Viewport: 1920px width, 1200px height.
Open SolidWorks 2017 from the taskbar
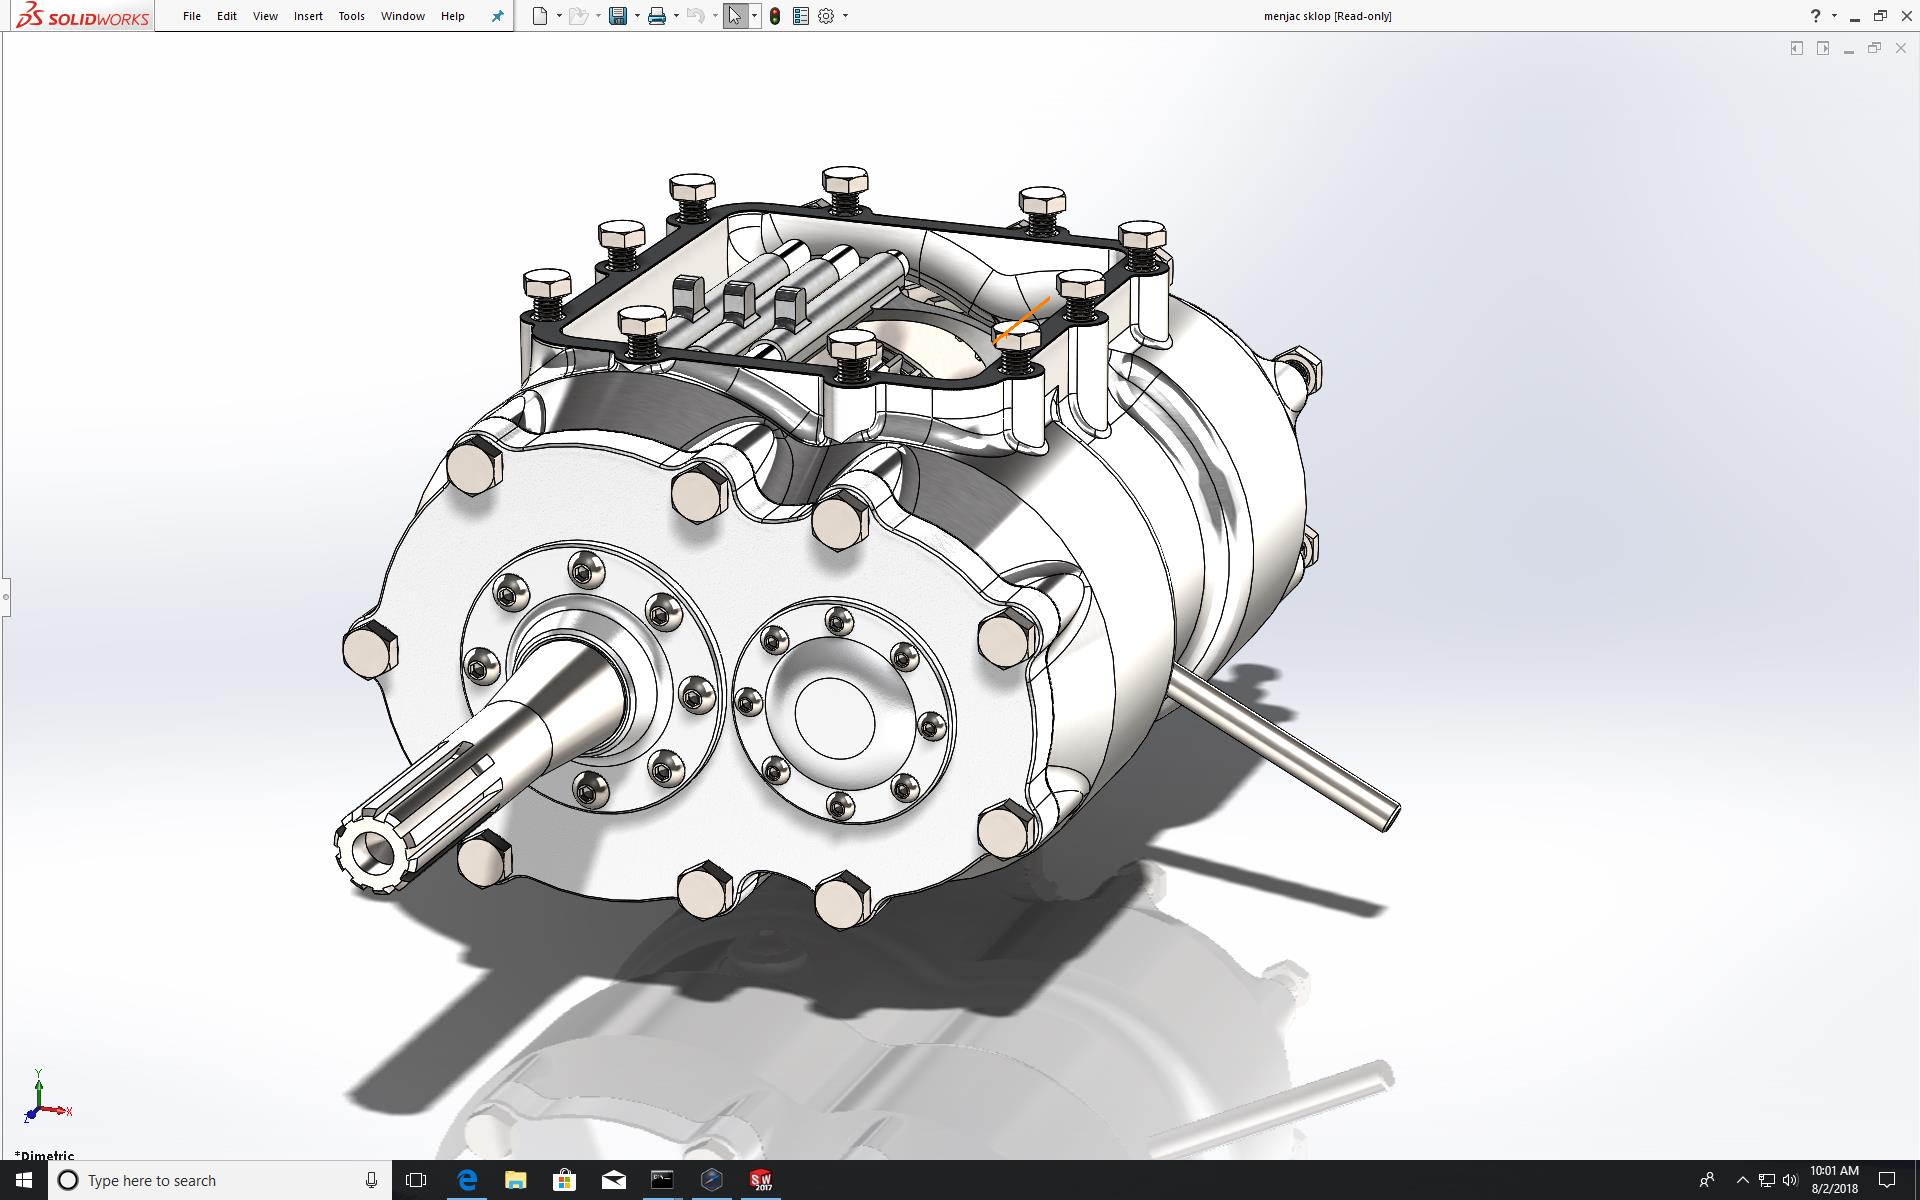click(761, 1180)
